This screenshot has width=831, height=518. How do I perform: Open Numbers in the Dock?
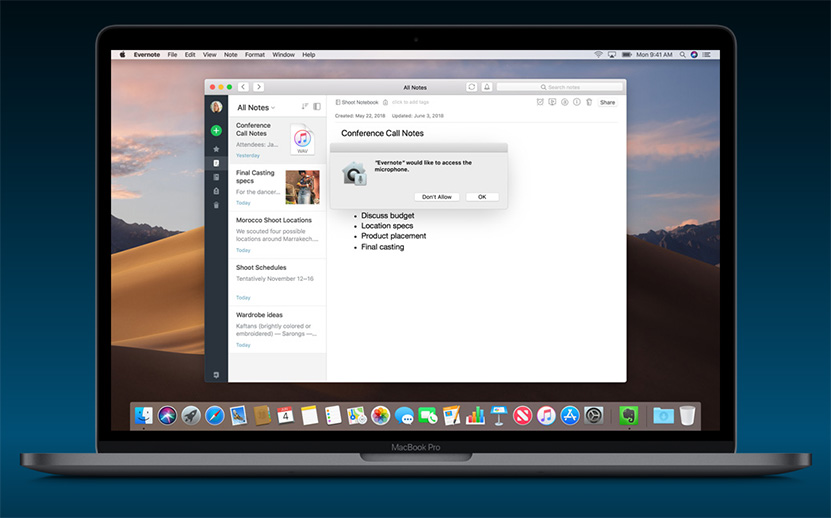(475, 416)
